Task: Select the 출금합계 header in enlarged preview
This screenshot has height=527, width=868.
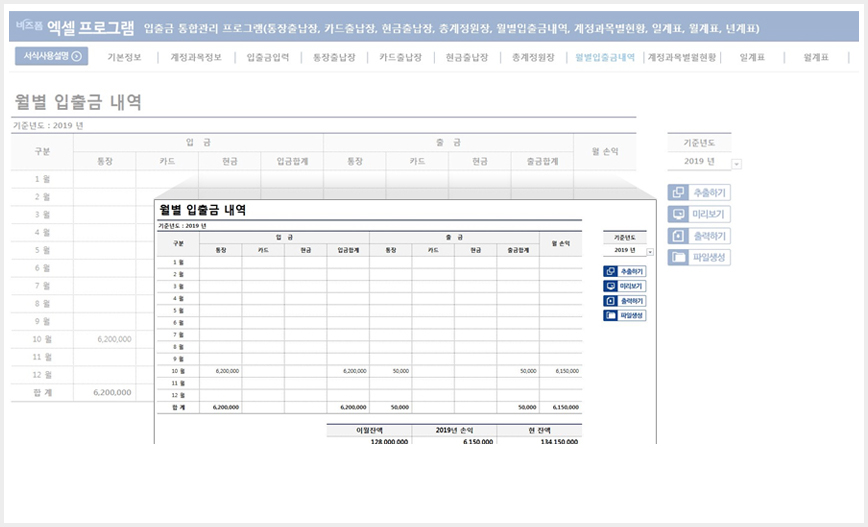Action: pos(518,250)
